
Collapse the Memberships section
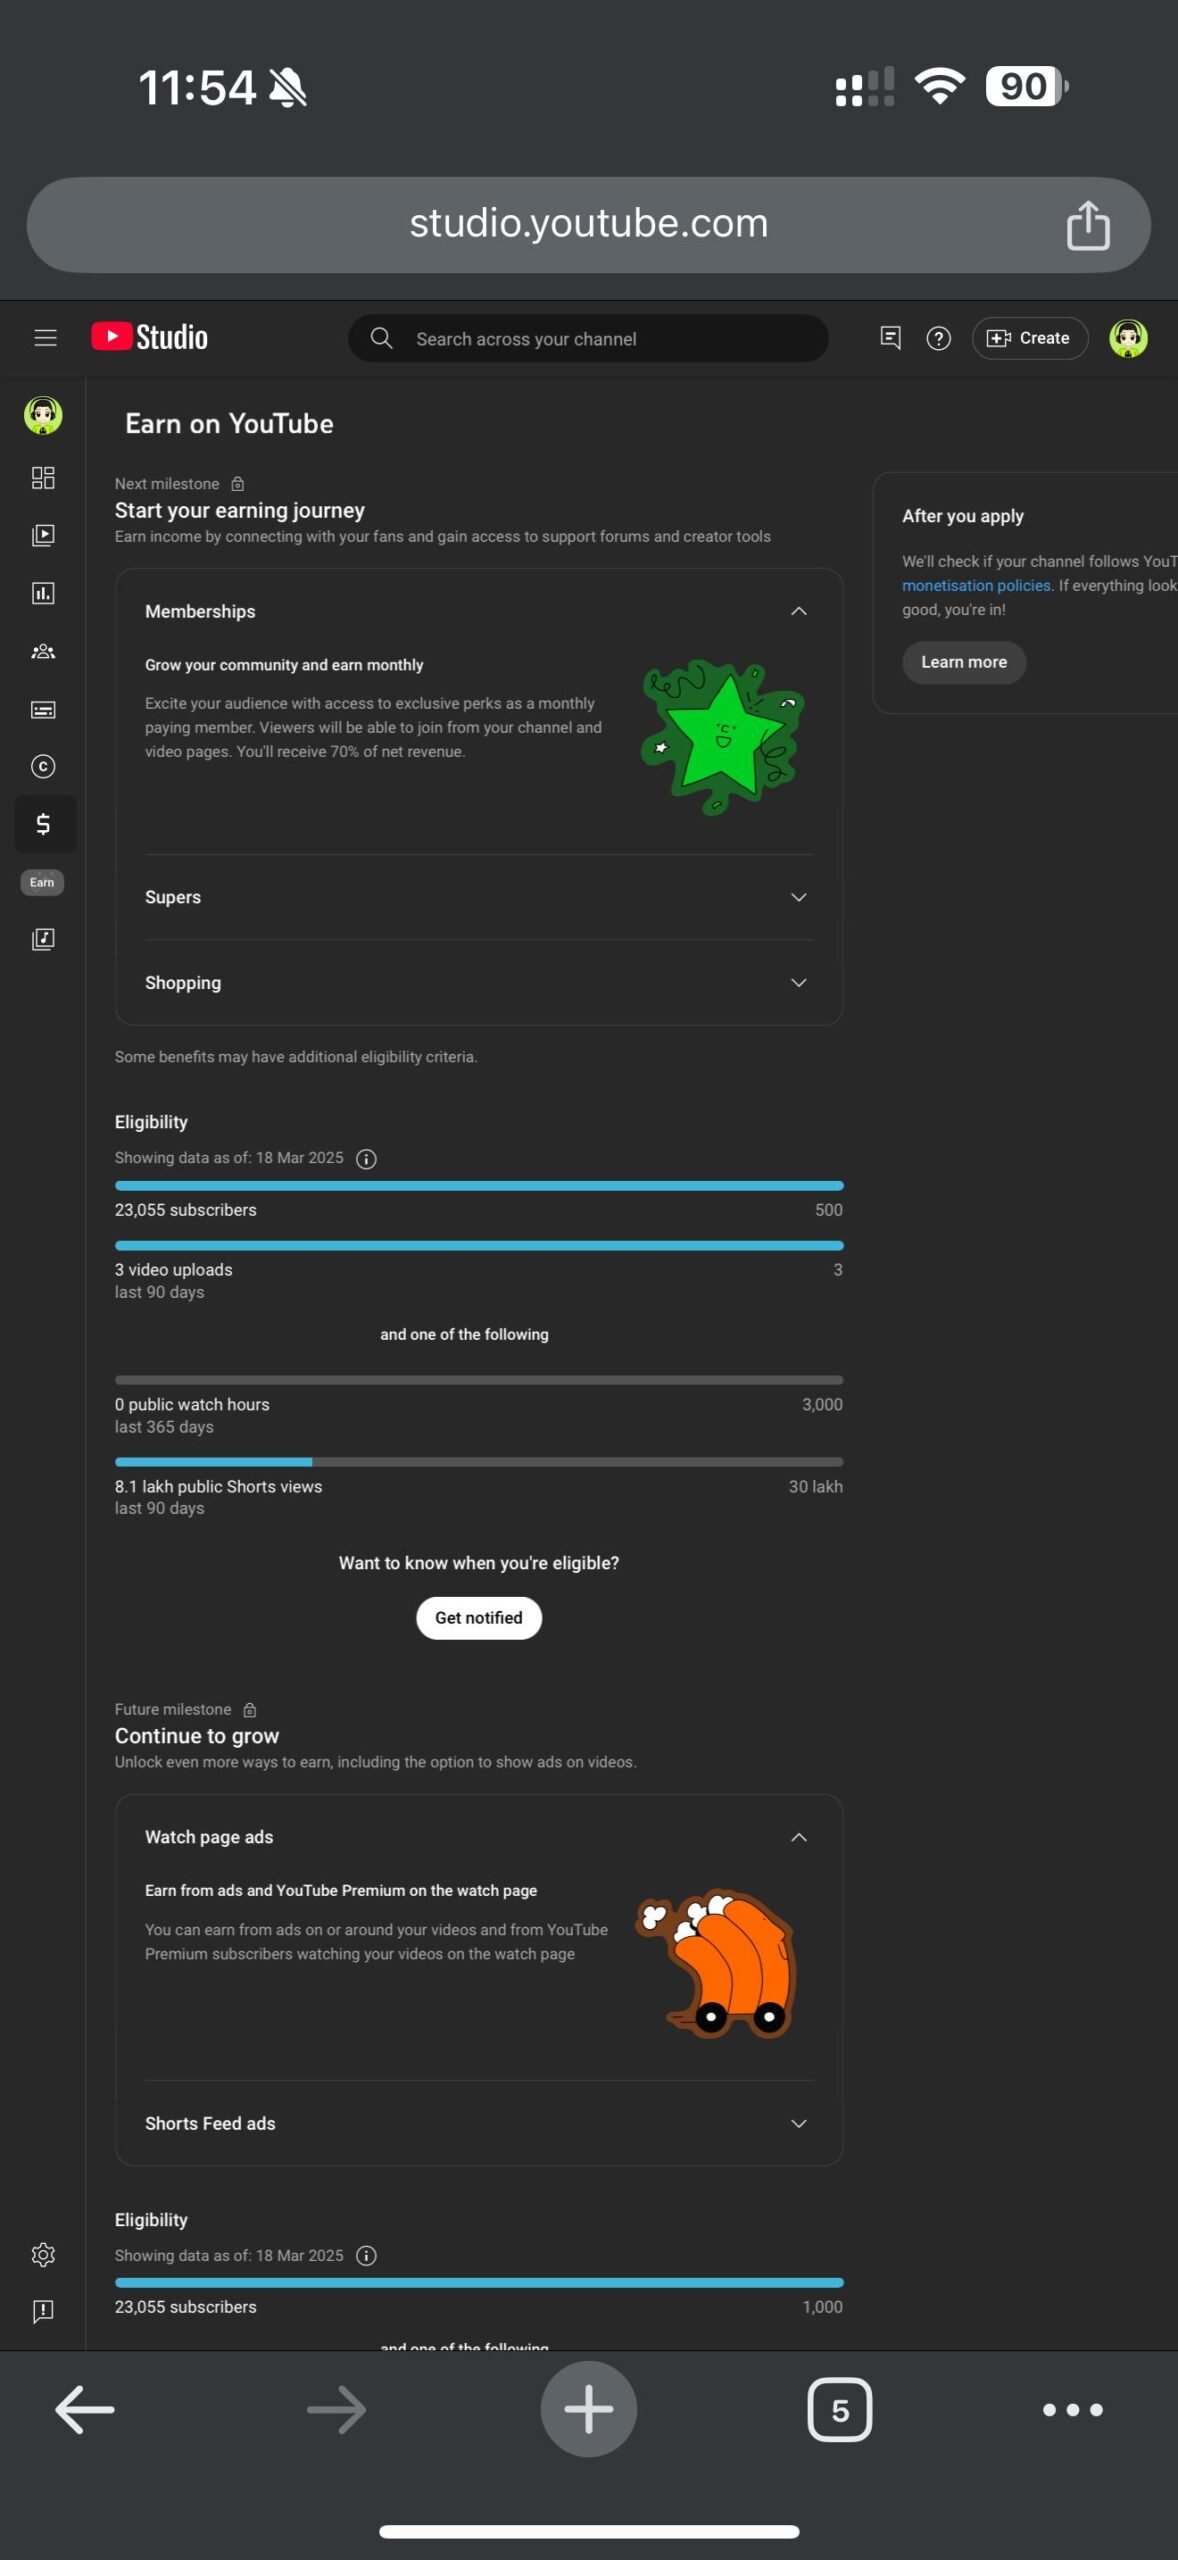(x=798, y=611)
